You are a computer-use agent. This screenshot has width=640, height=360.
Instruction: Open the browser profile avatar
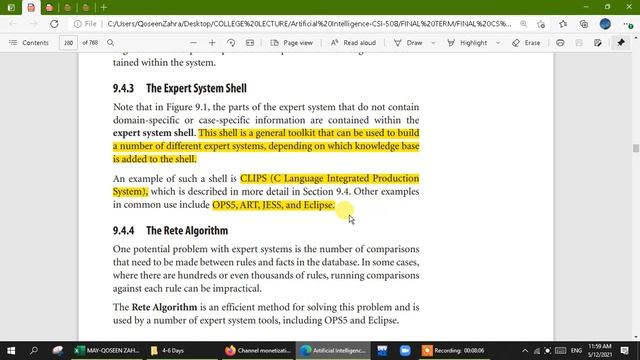click(x=605, y=24)
